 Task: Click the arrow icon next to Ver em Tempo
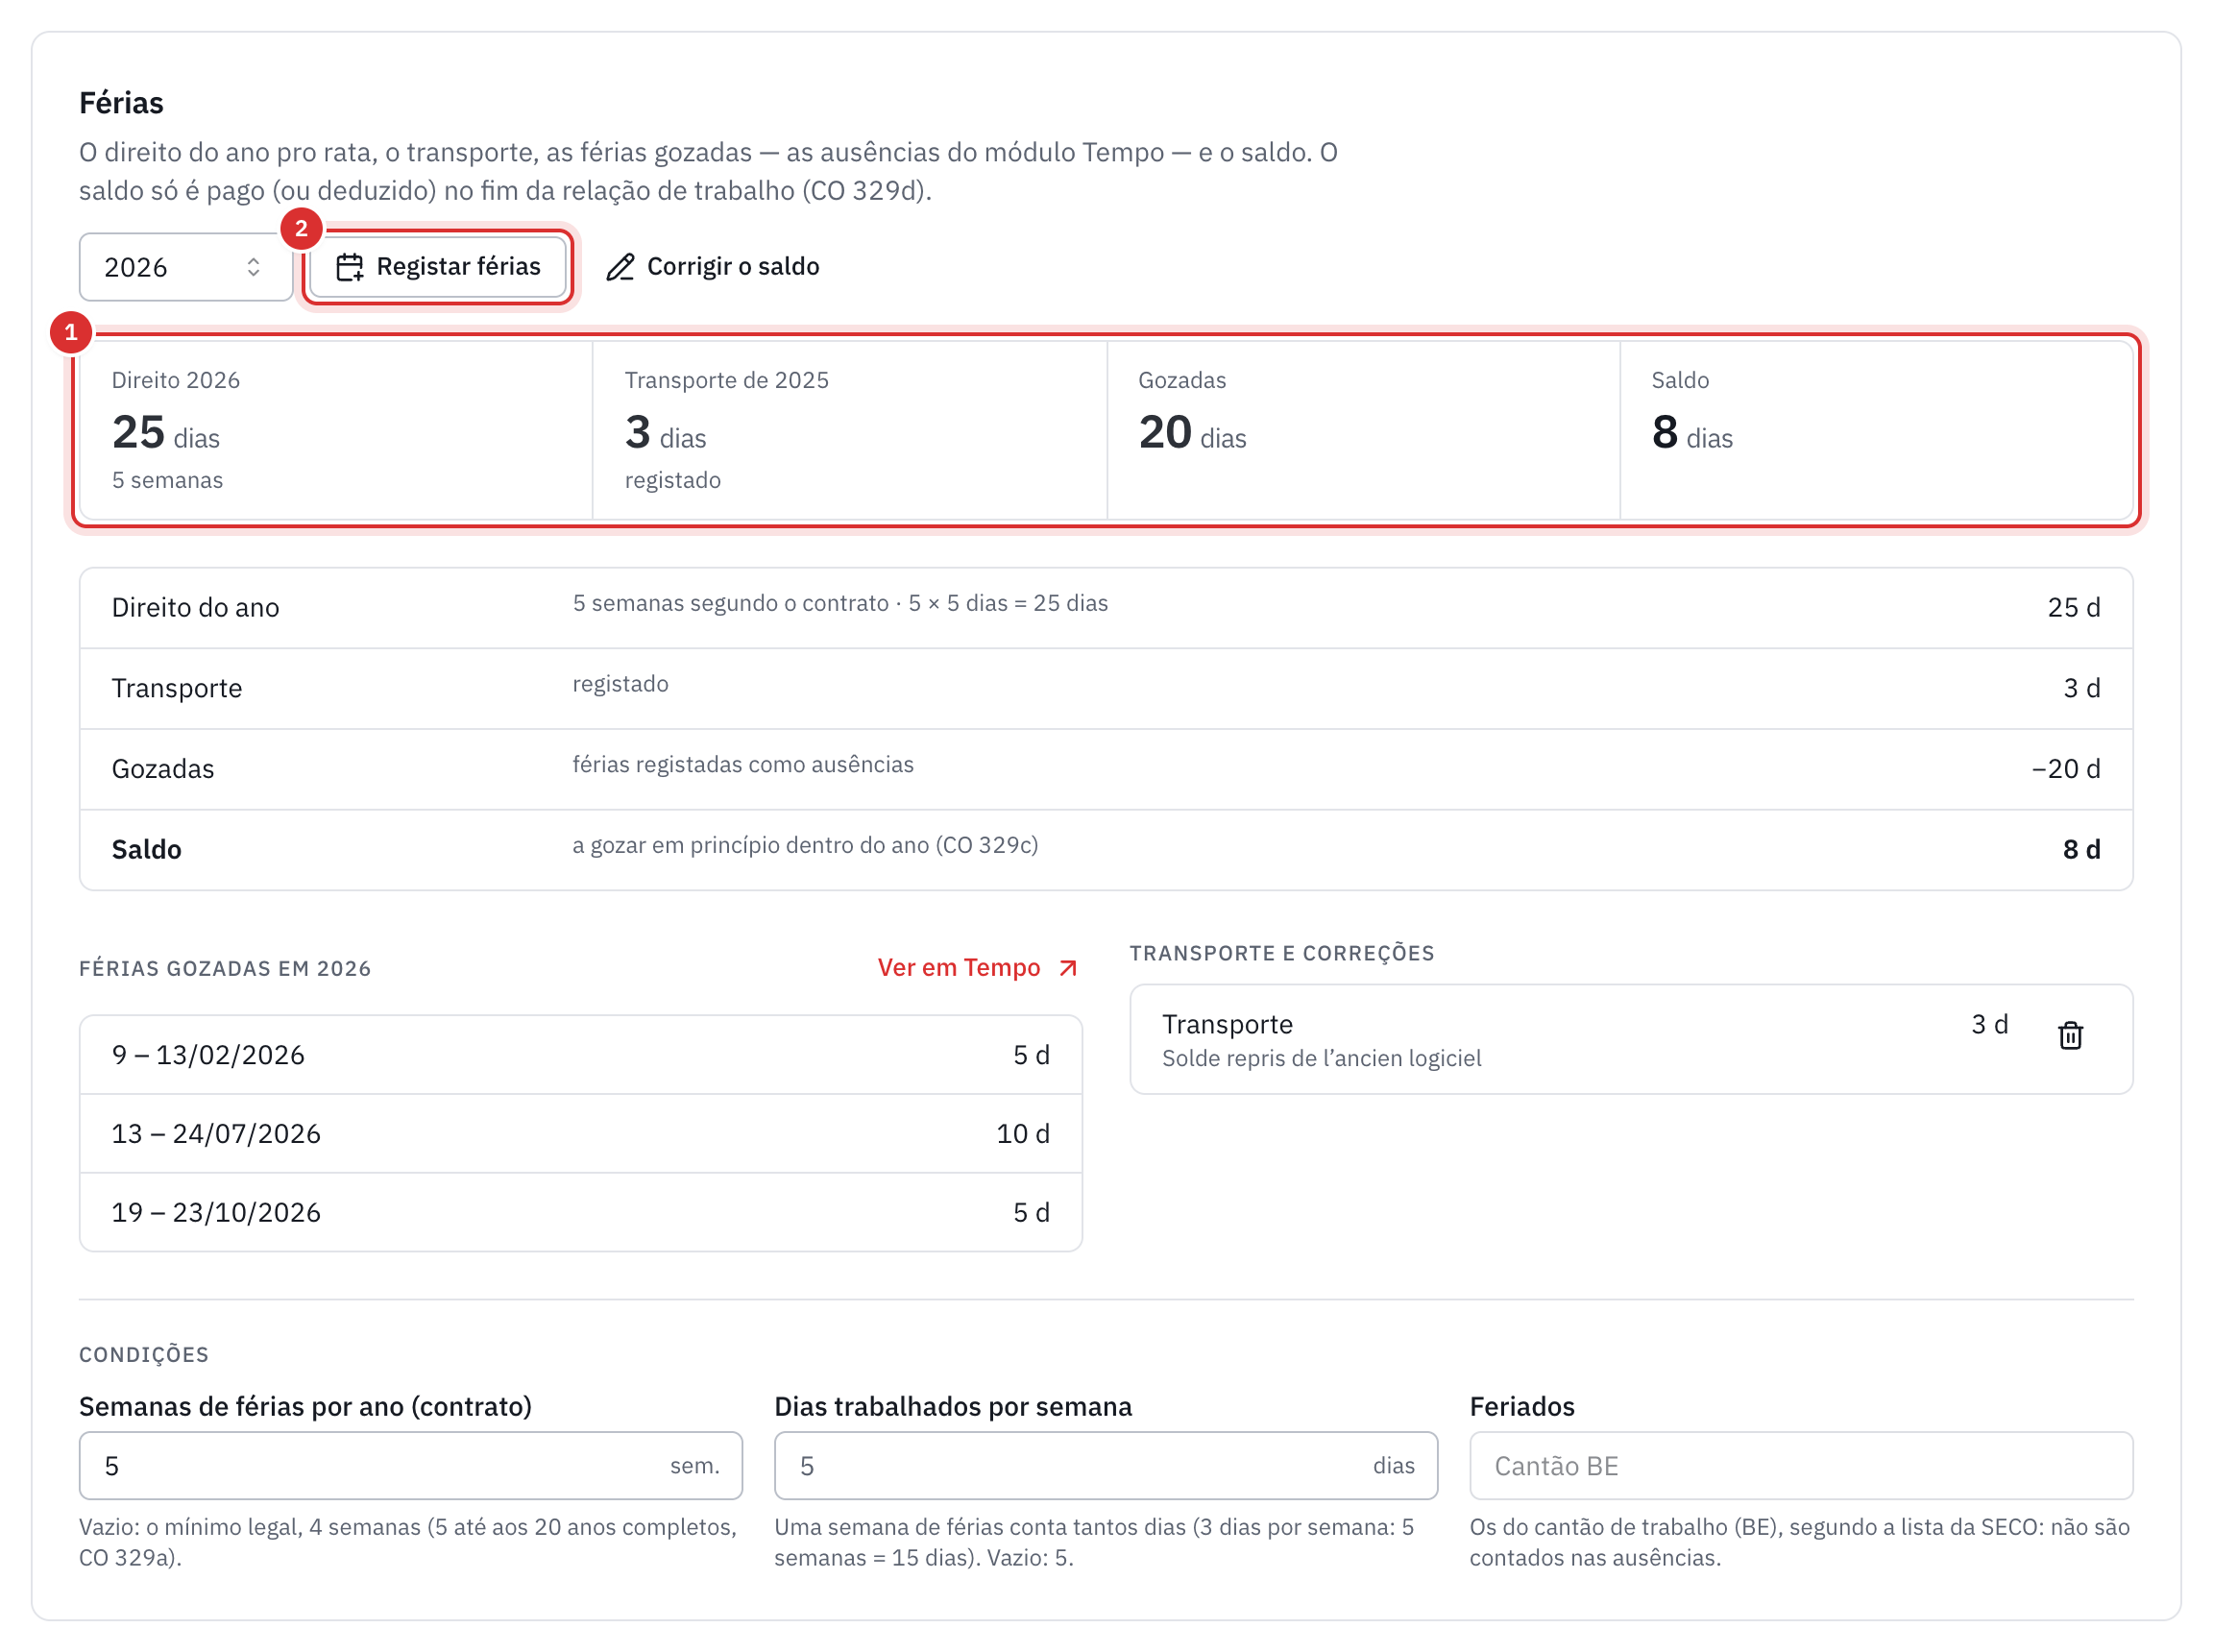(1068, 968)
